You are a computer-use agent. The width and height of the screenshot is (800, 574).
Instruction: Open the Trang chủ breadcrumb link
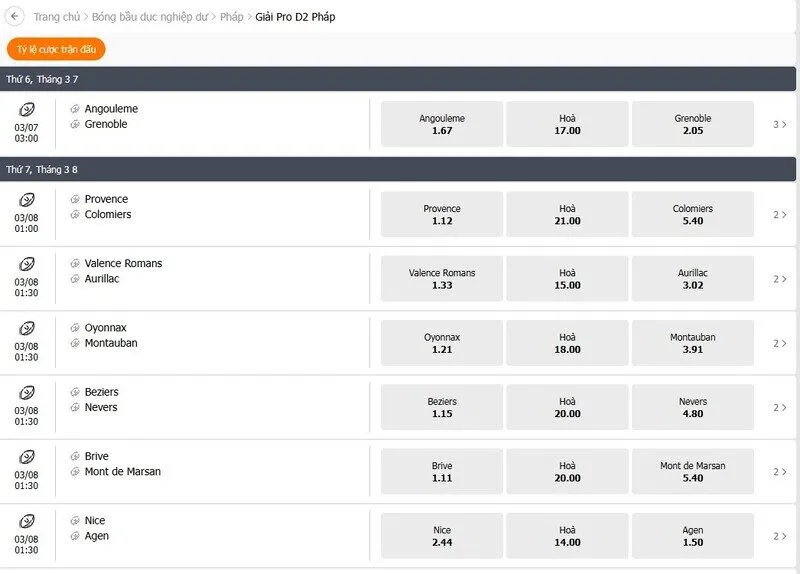(x=57, y=17)
